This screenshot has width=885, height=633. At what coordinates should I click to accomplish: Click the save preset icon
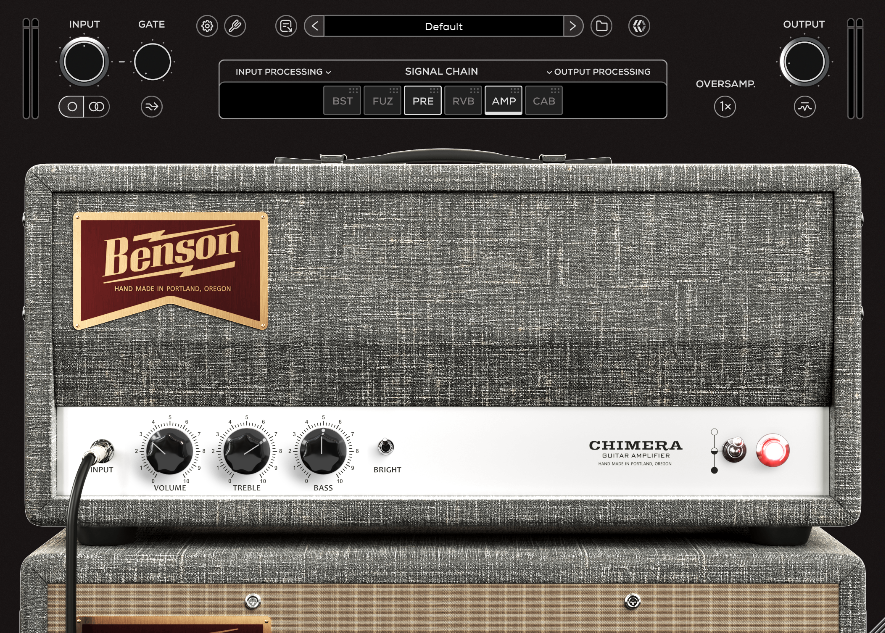(286, 25)
